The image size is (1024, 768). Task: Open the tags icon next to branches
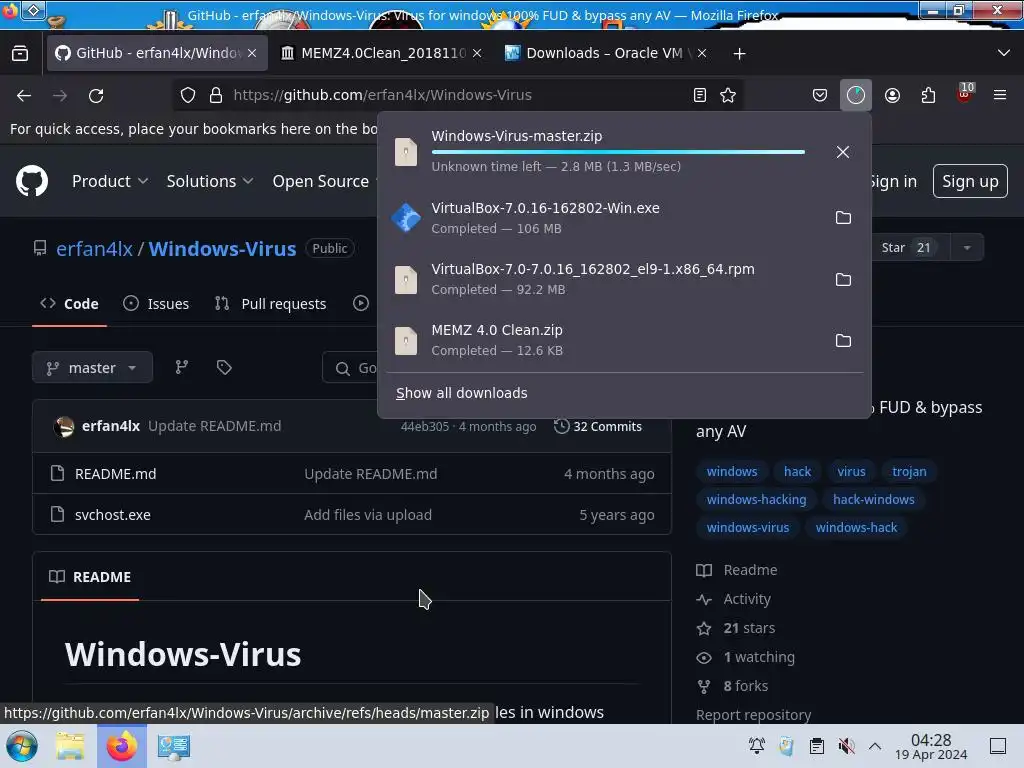pos(224,367)
